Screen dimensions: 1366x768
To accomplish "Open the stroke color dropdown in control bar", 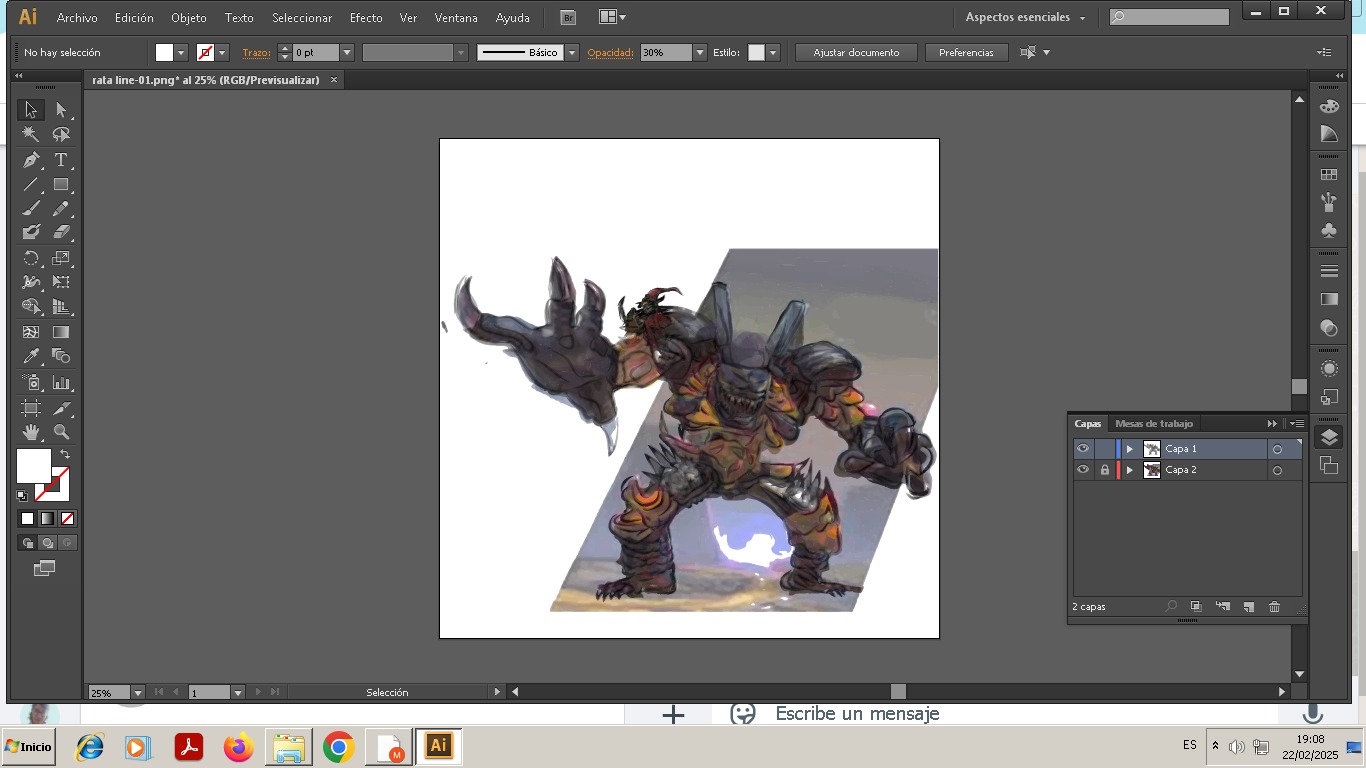I will point(222,53).
